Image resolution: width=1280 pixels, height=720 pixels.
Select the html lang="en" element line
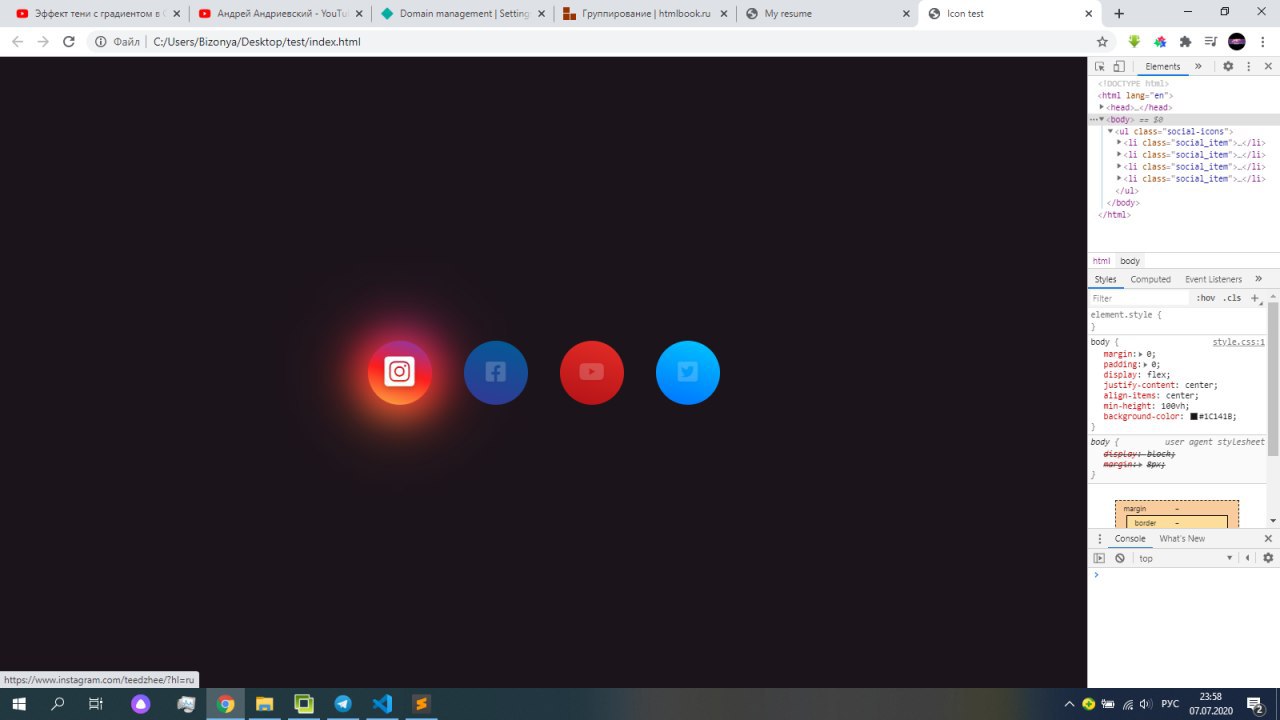click(1135, 95)
